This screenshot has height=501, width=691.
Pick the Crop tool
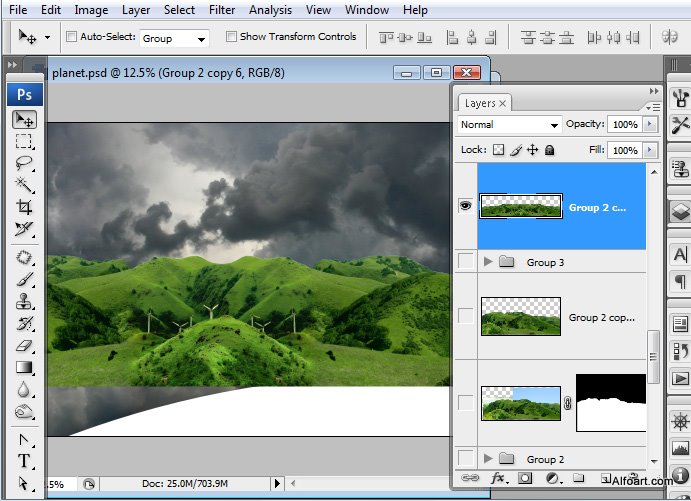pyautogui.click(x=24, y=207)
